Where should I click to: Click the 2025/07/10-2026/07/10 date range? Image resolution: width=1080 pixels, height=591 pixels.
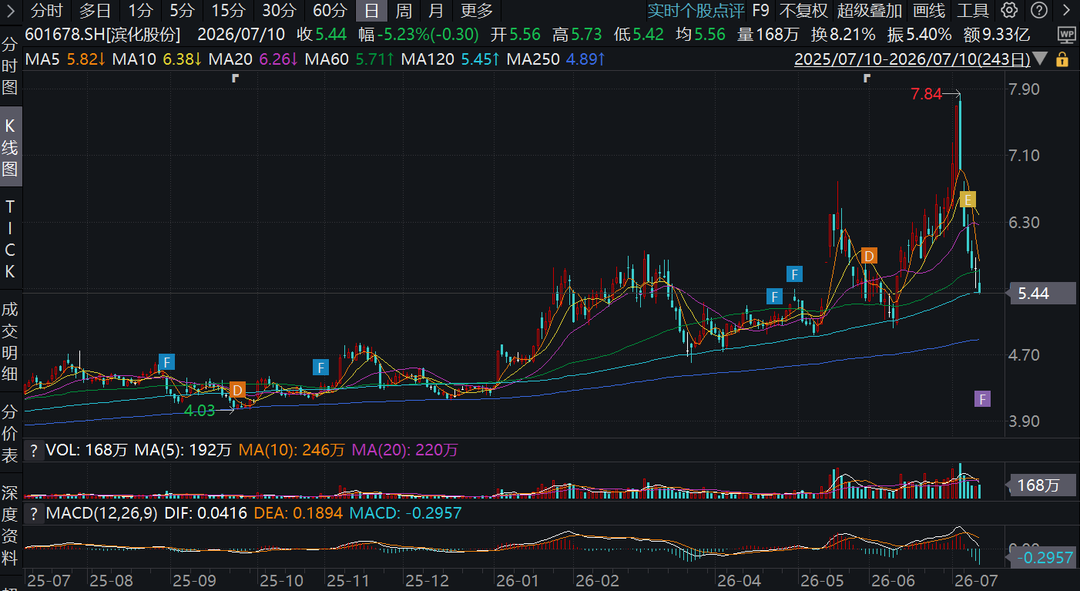click(912, 59)
